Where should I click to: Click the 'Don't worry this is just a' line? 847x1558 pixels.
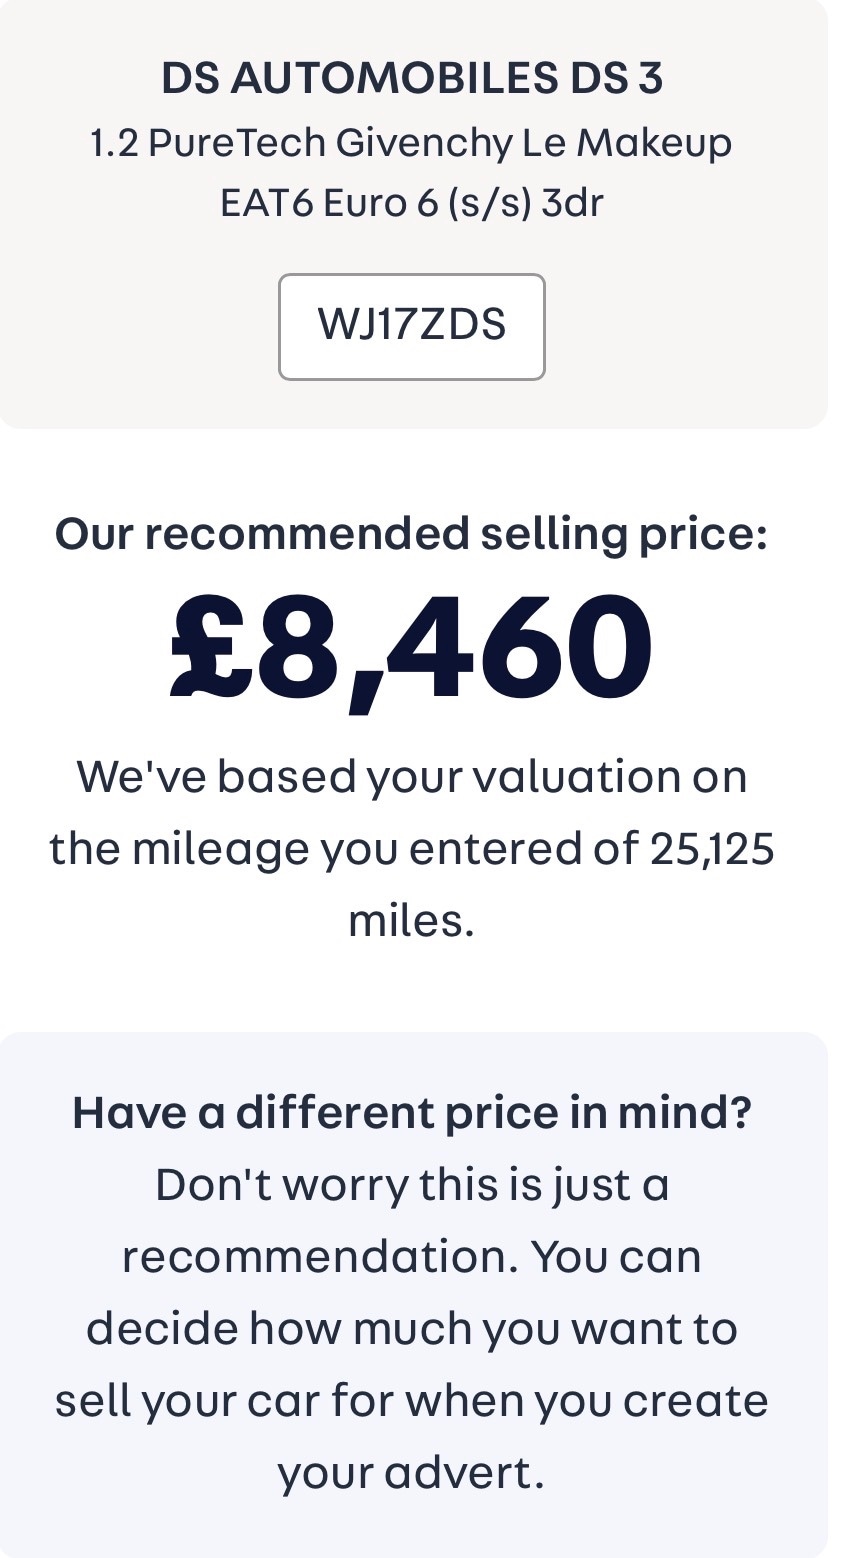coord(411,1185)
